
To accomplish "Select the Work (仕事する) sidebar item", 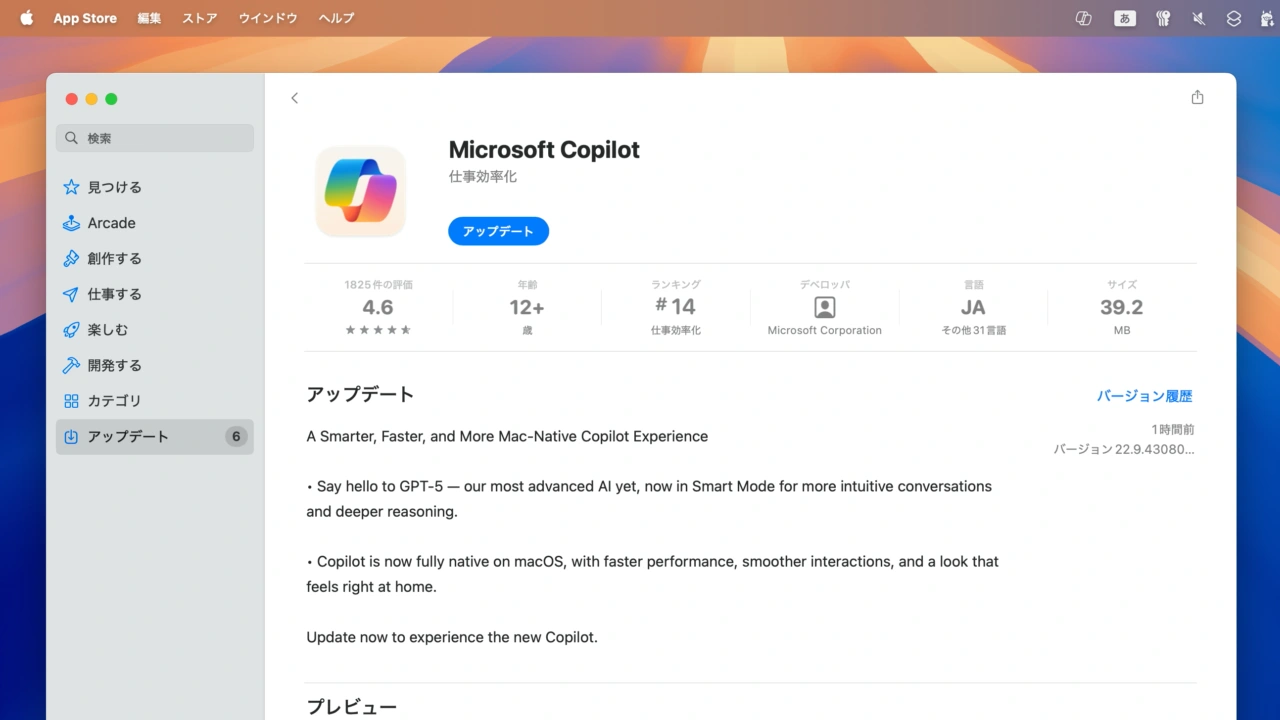I will pos(114,294).
